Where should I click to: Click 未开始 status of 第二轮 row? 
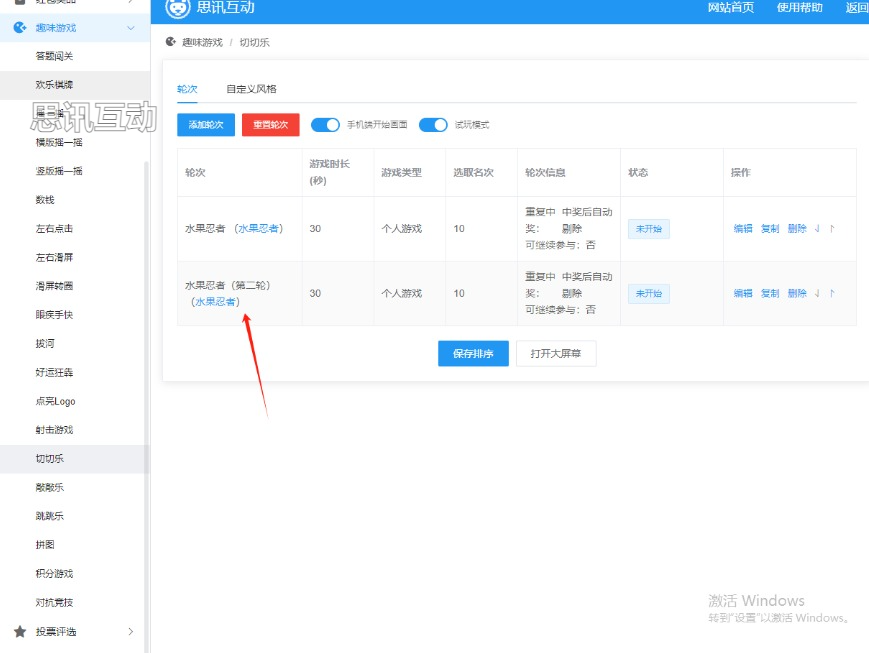point(648,294)
